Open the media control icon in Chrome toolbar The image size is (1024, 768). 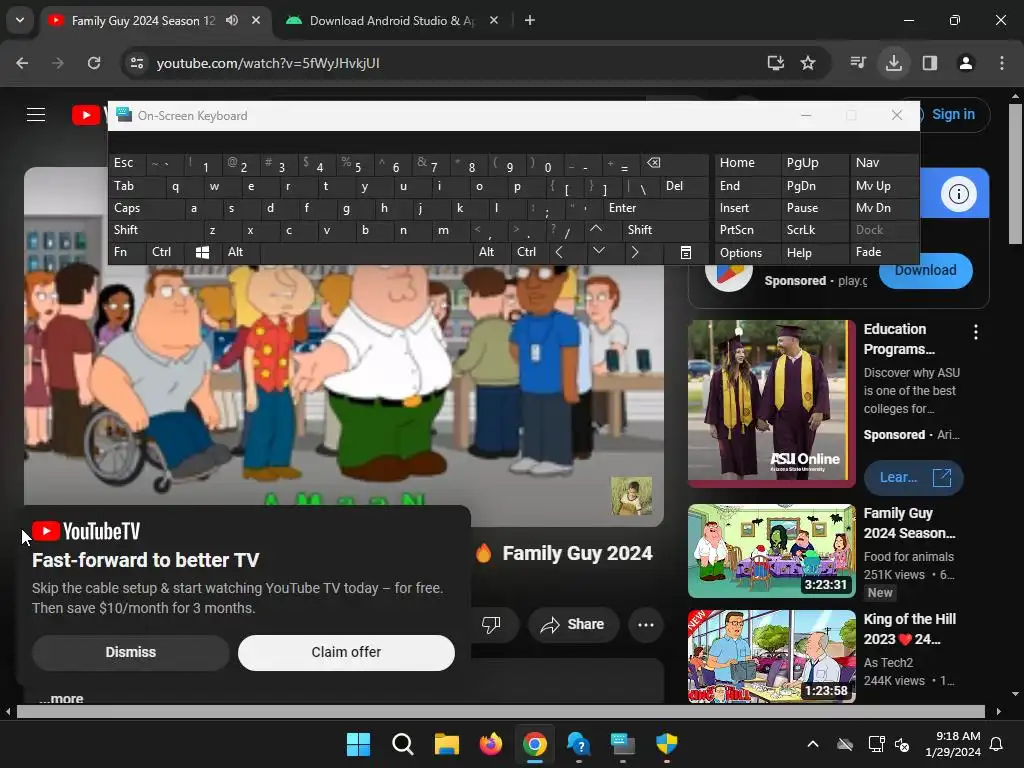tap(858, 63)
